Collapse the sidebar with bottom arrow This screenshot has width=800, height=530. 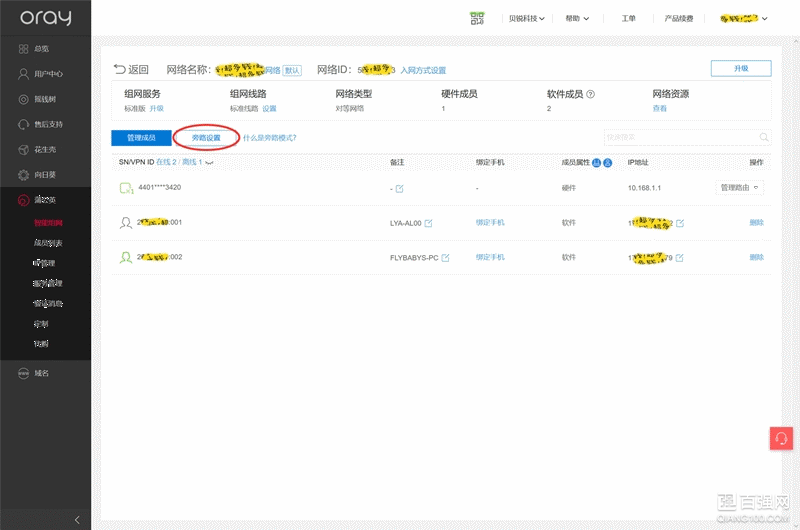77,520
